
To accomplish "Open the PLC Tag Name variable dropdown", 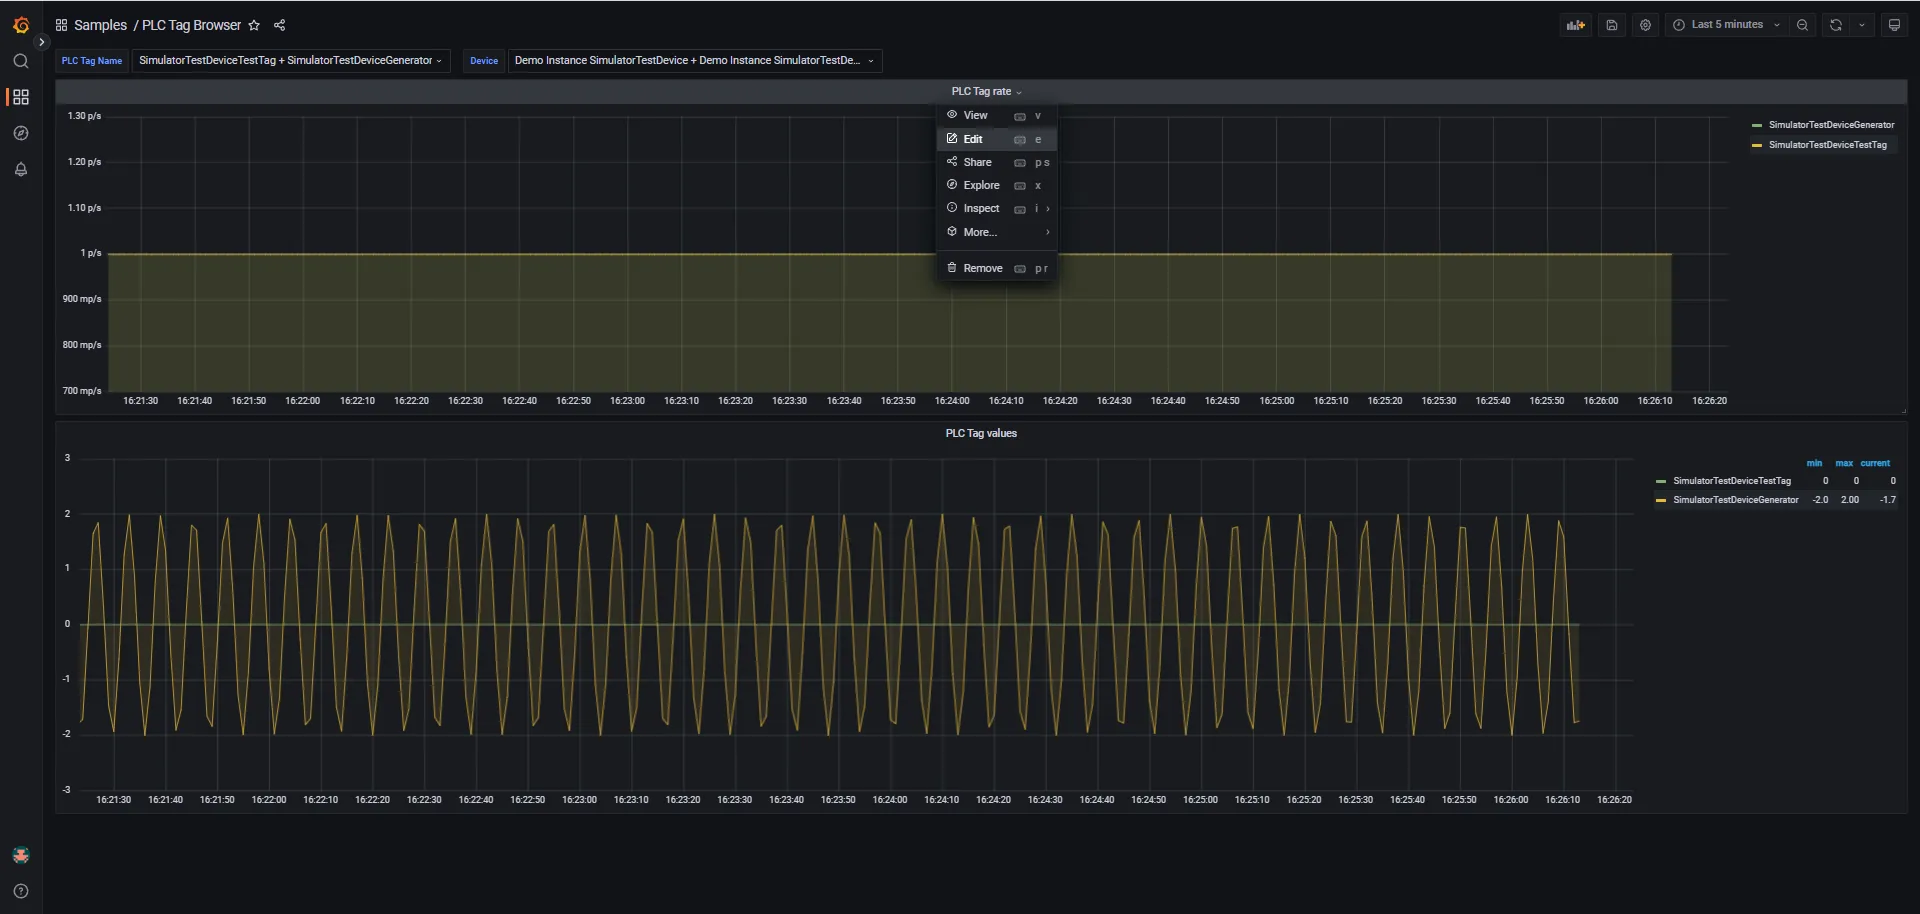I will tap(290, 61).
